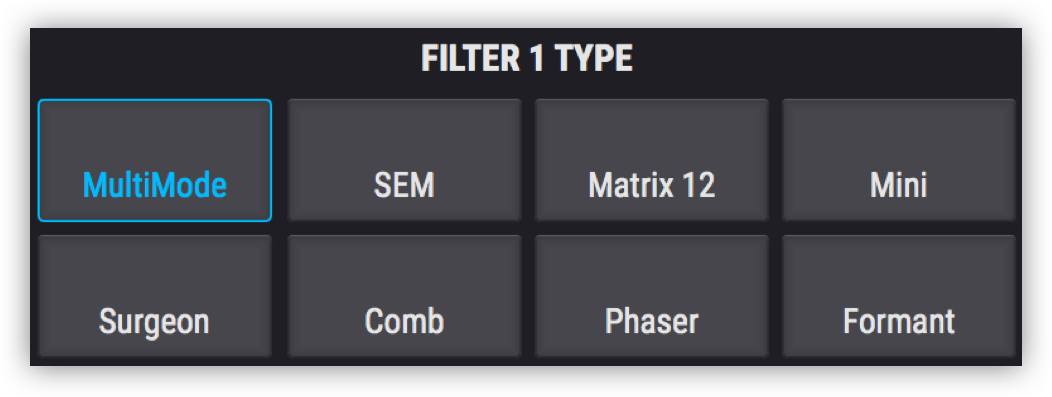Select the Formant filter type
1052x397 pixels.
pyautogui.click(x=899, y=296)
